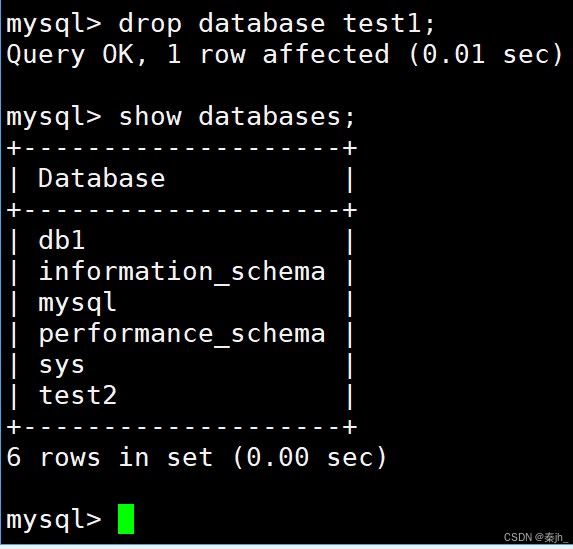
Task: Click the bottom border line of table
Action: click(182, 427)
